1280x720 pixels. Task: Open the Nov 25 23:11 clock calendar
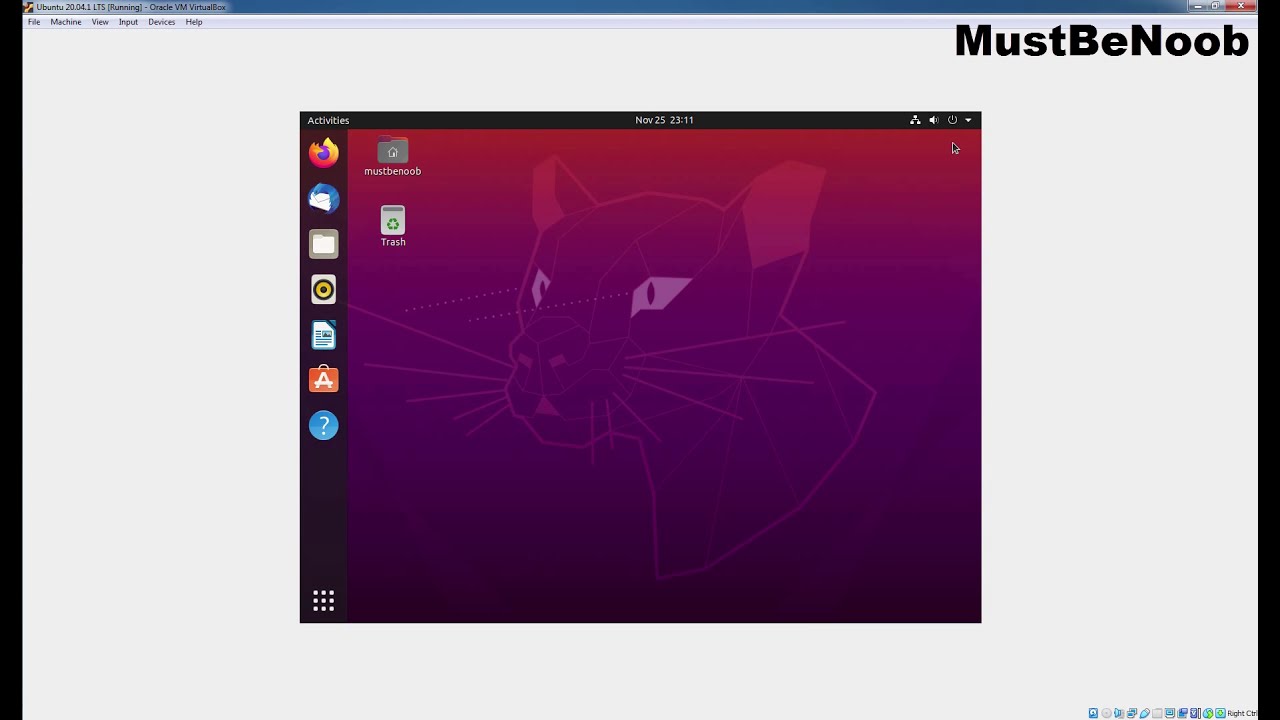click(664, 120)
